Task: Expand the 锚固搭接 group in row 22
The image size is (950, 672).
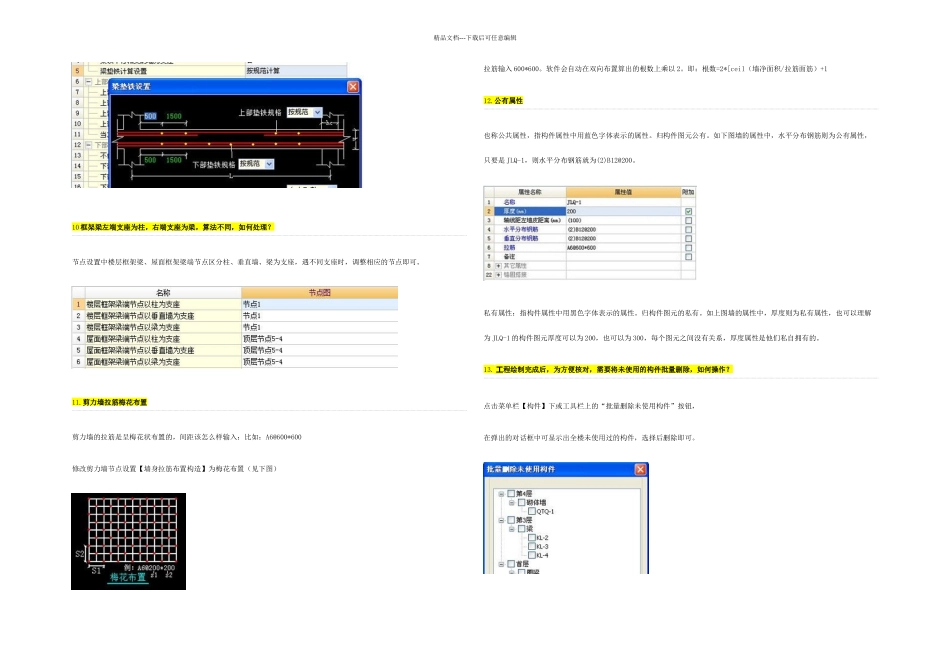Action: pos(499,275)
